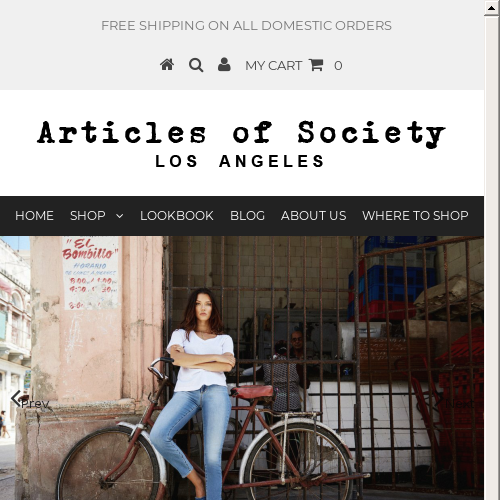Navigate to HOME in nav bar
Image resolution: width=500 pixels, height=500 pixels.
pyautogui.click(x=34, y=216)
